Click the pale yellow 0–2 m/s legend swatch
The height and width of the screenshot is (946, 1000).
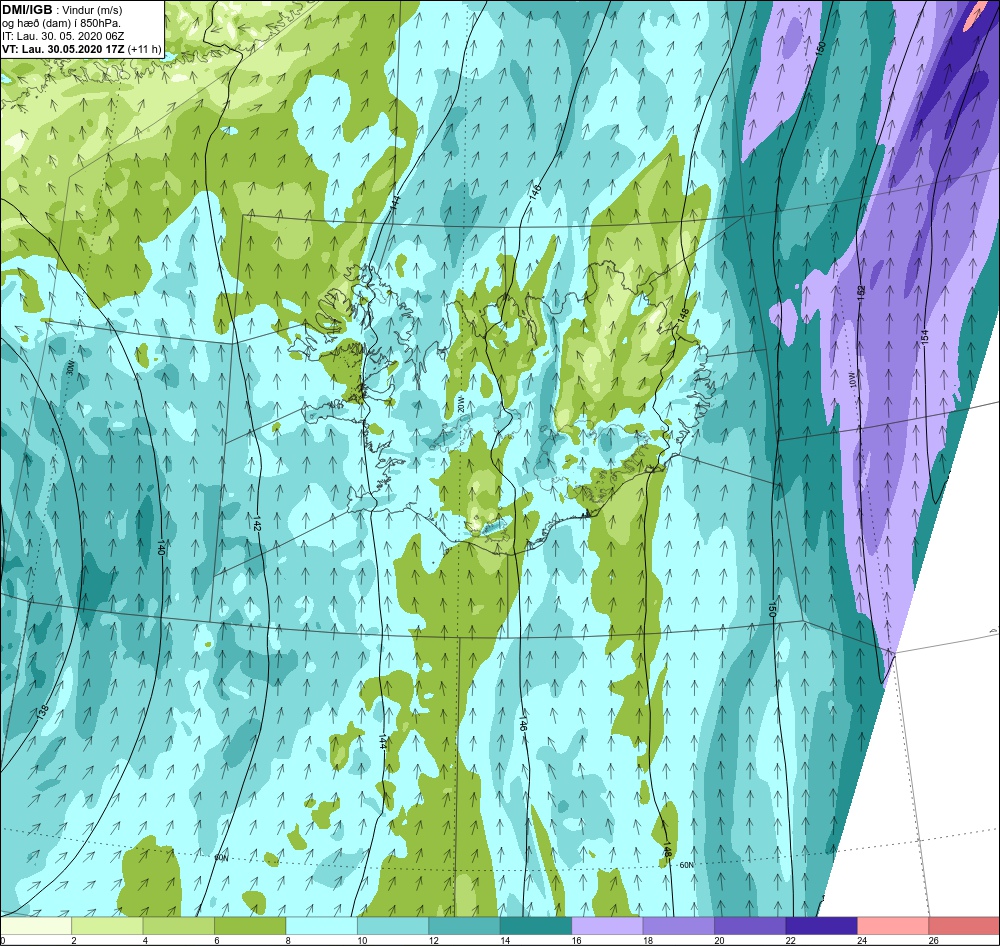click(36, 925)
